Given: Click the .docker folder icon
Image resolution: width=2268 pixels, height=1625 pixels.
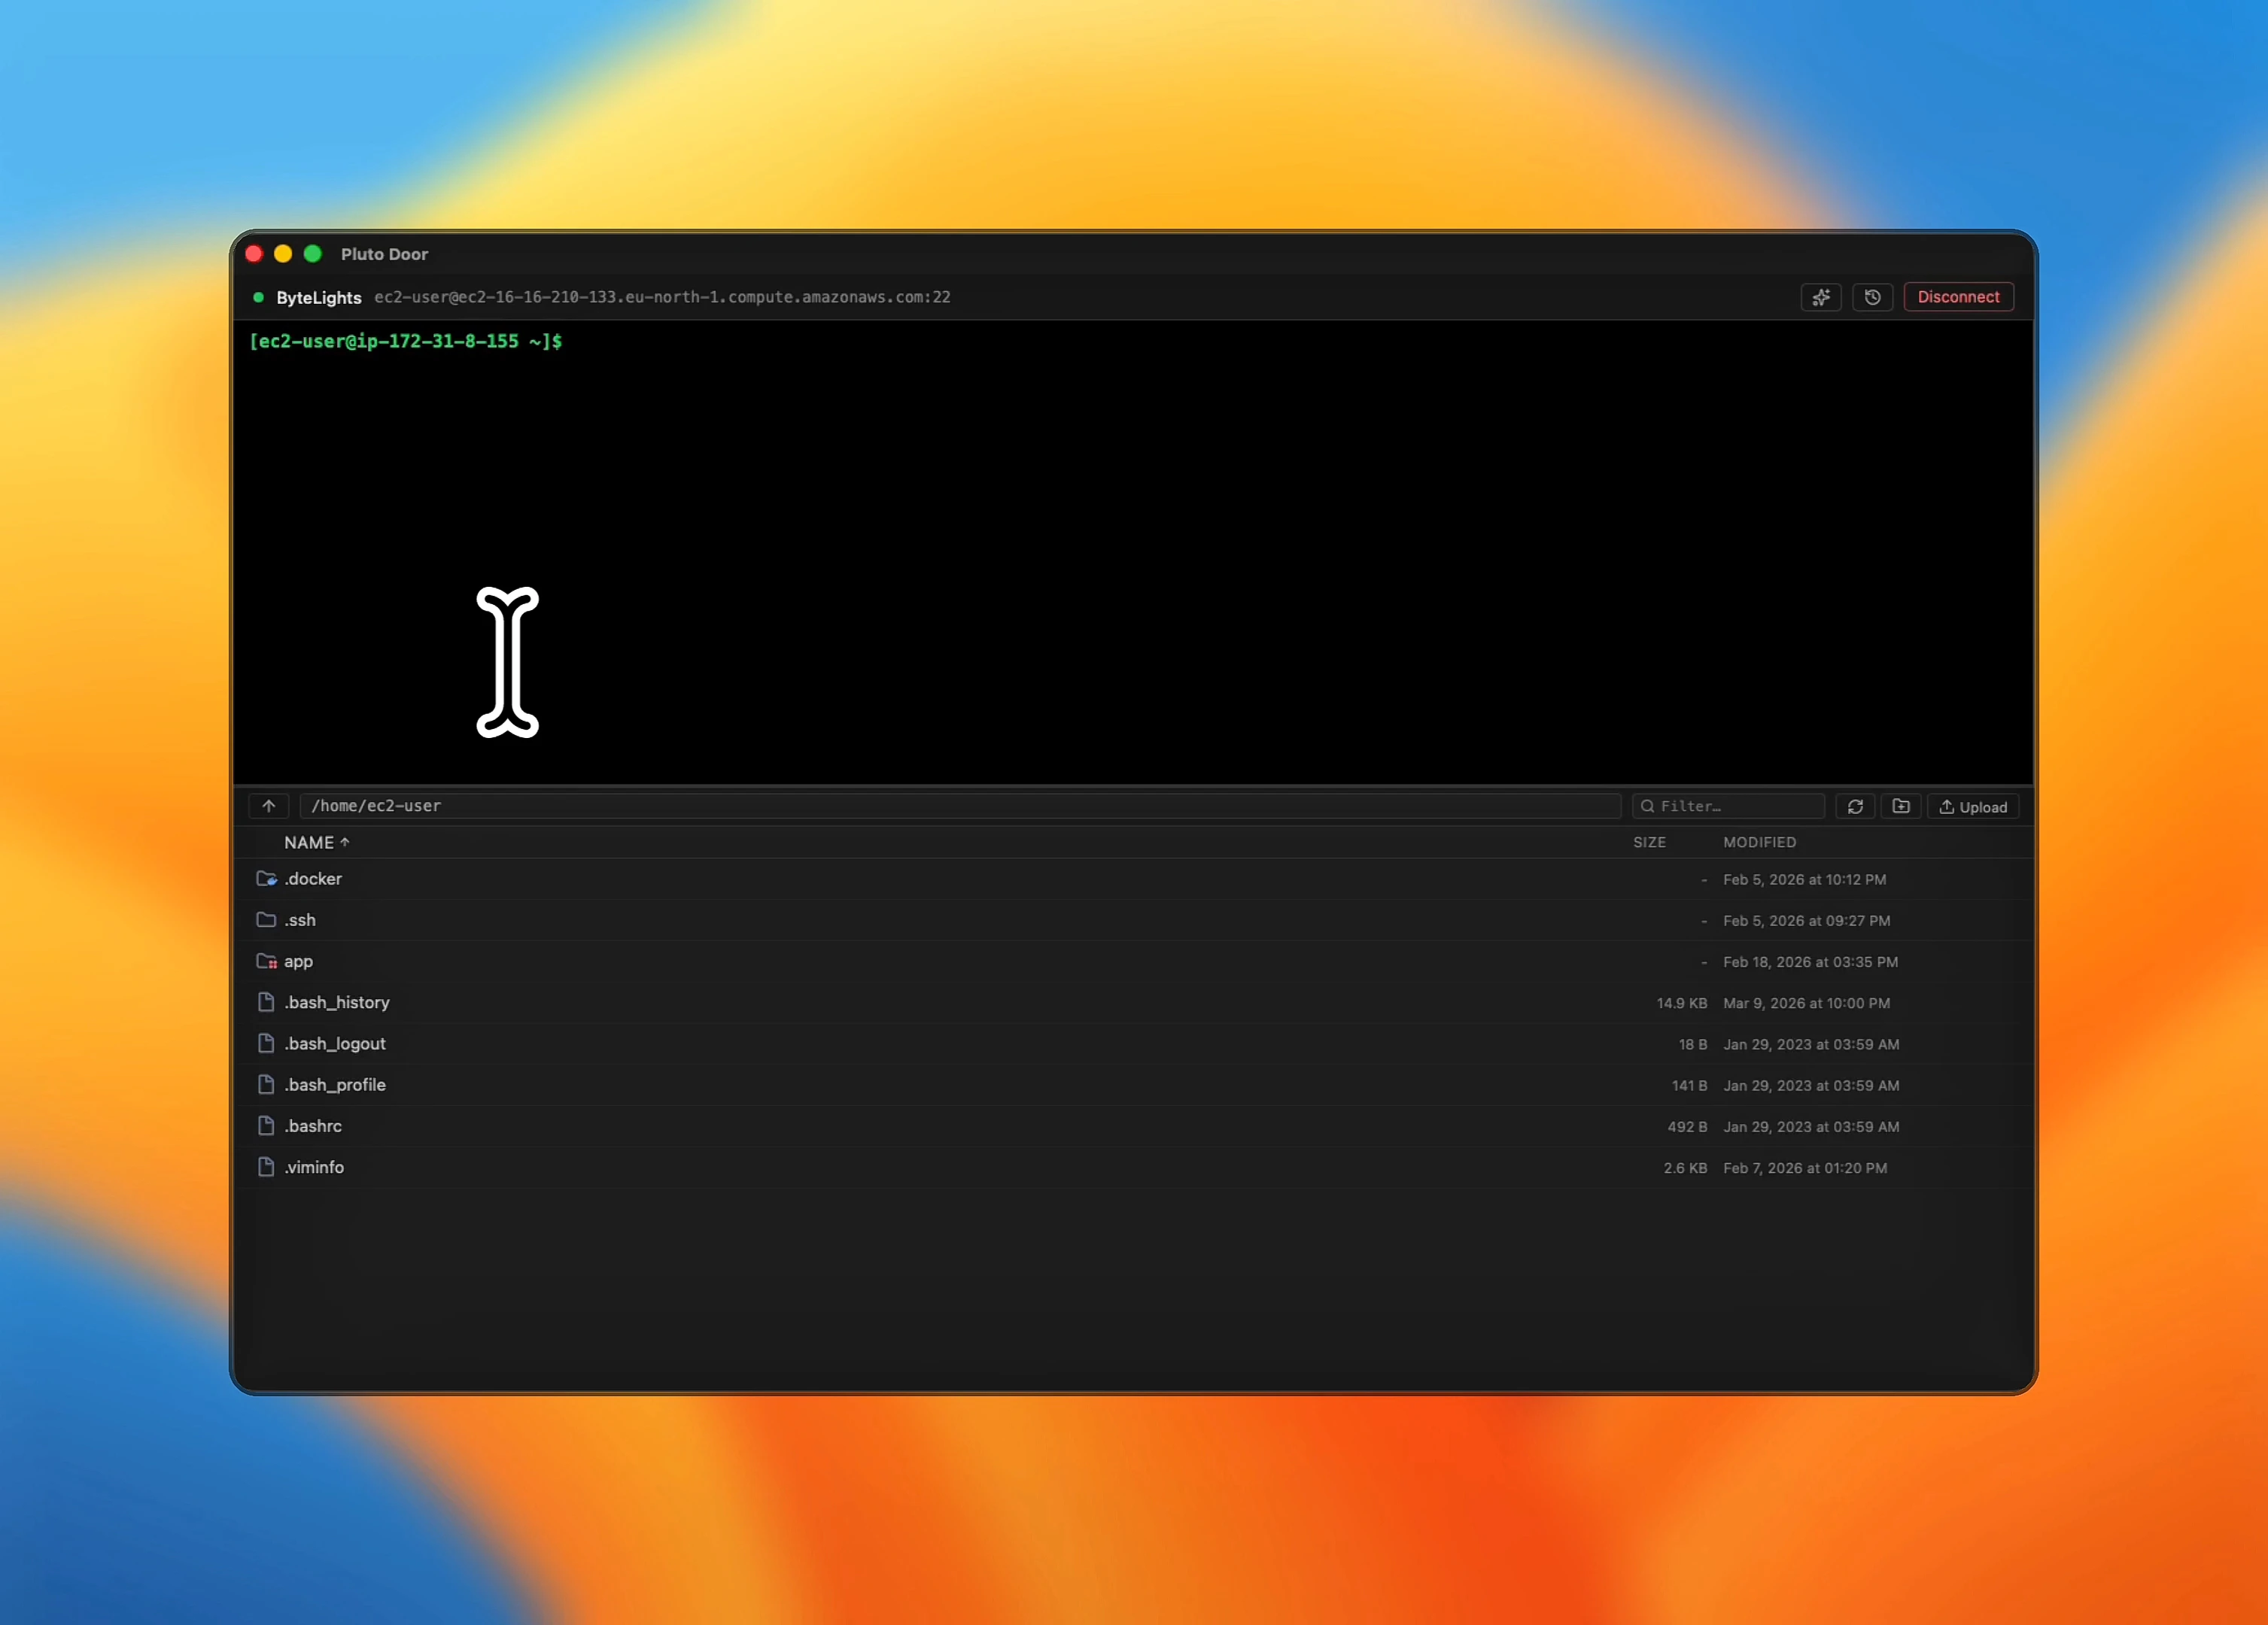Looking at the screenshot, I should 266,879.
